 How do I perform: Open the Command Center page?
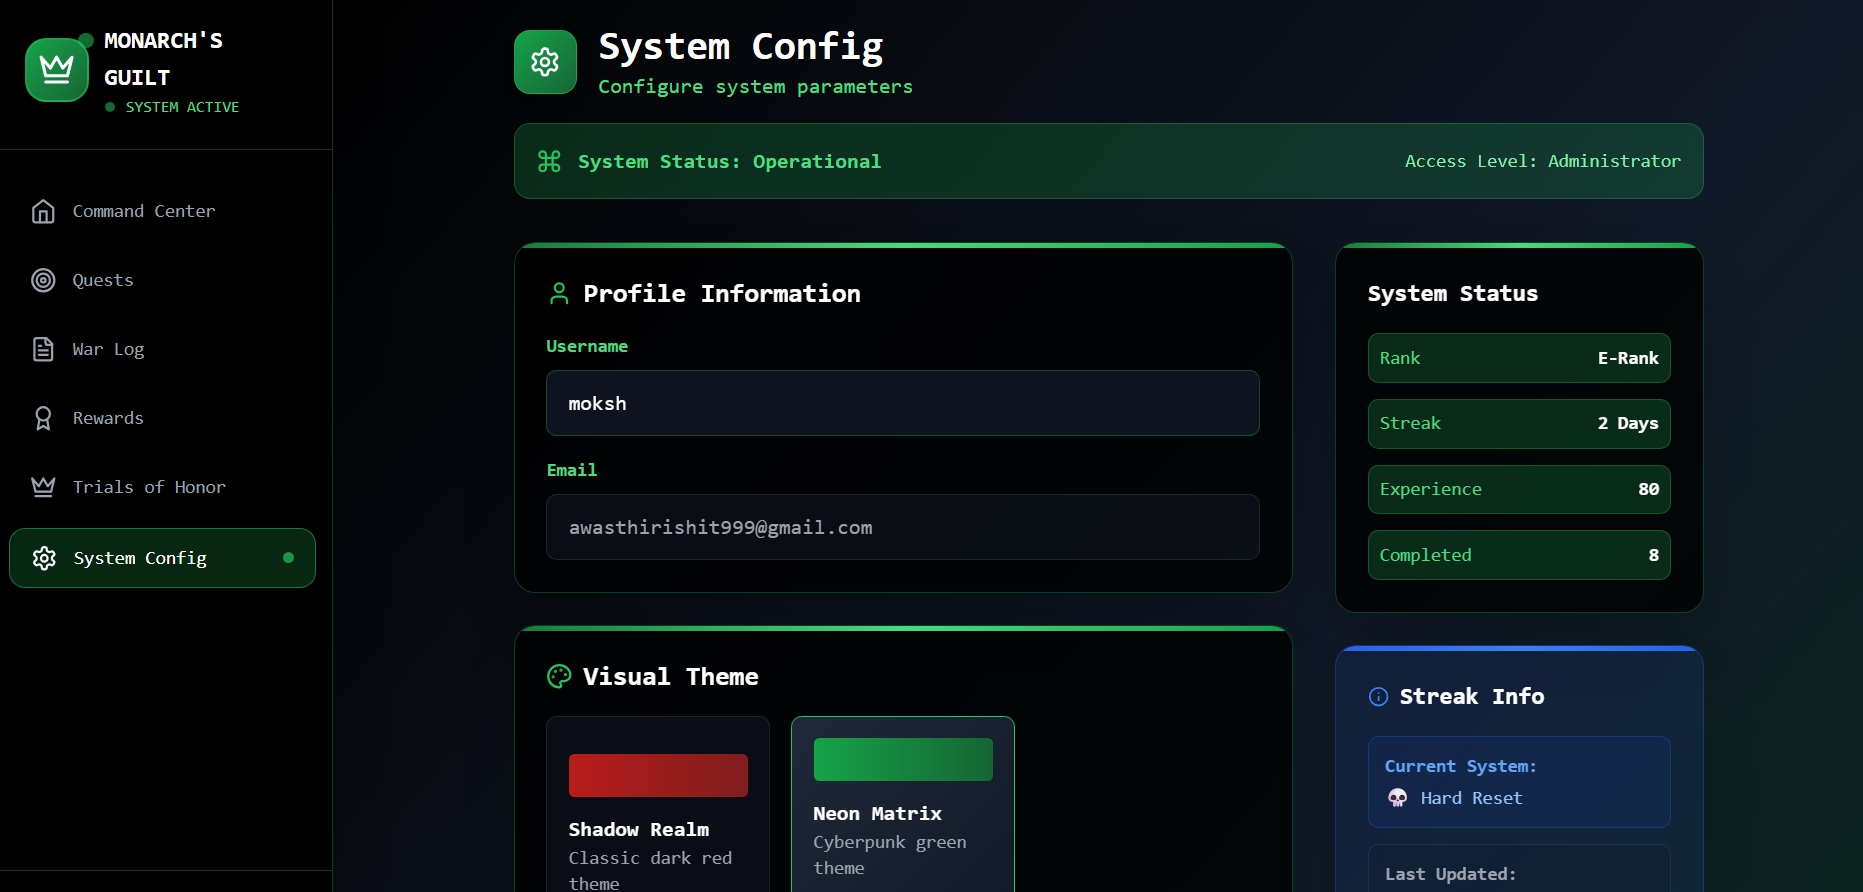(162, 211)
